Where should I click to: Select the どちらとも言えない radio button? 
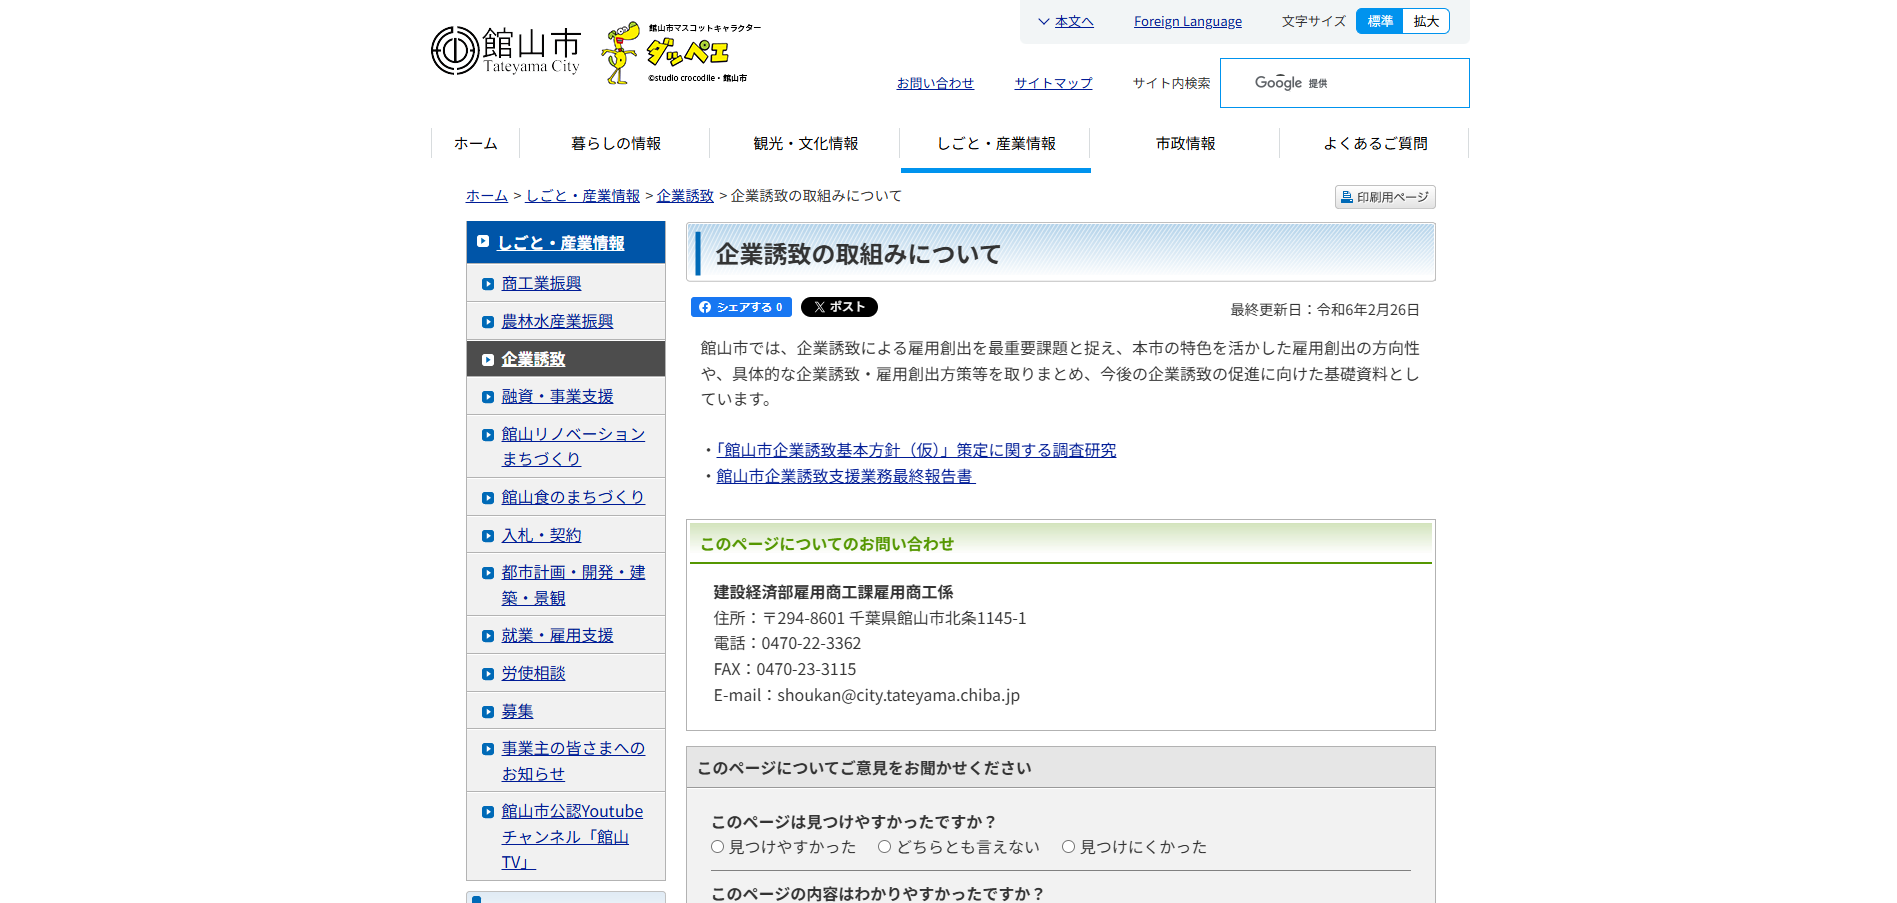click(884, 846)
